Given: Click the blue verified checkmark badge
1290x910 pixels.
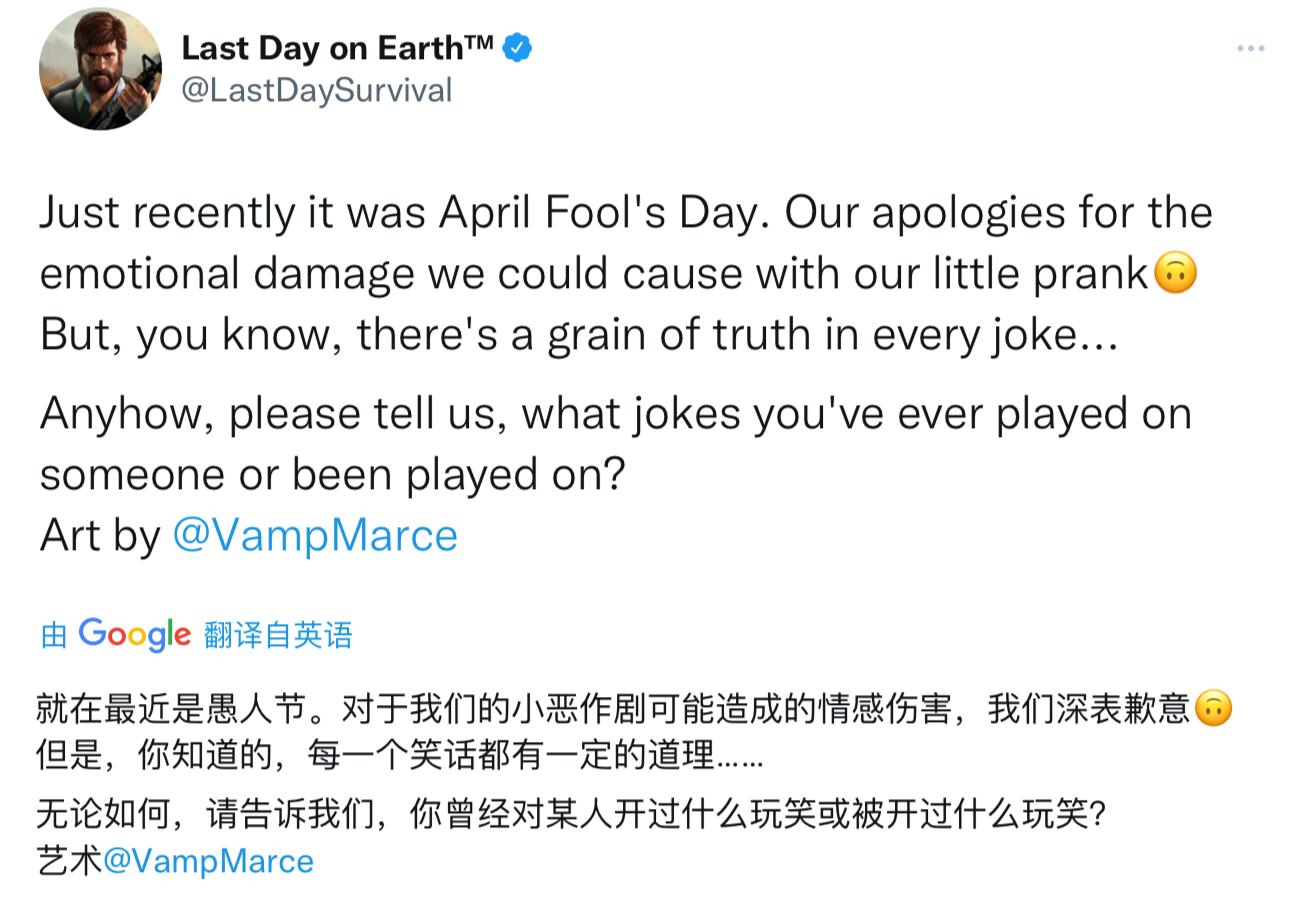Looking at the screenshot, I should tap(516, 47).
